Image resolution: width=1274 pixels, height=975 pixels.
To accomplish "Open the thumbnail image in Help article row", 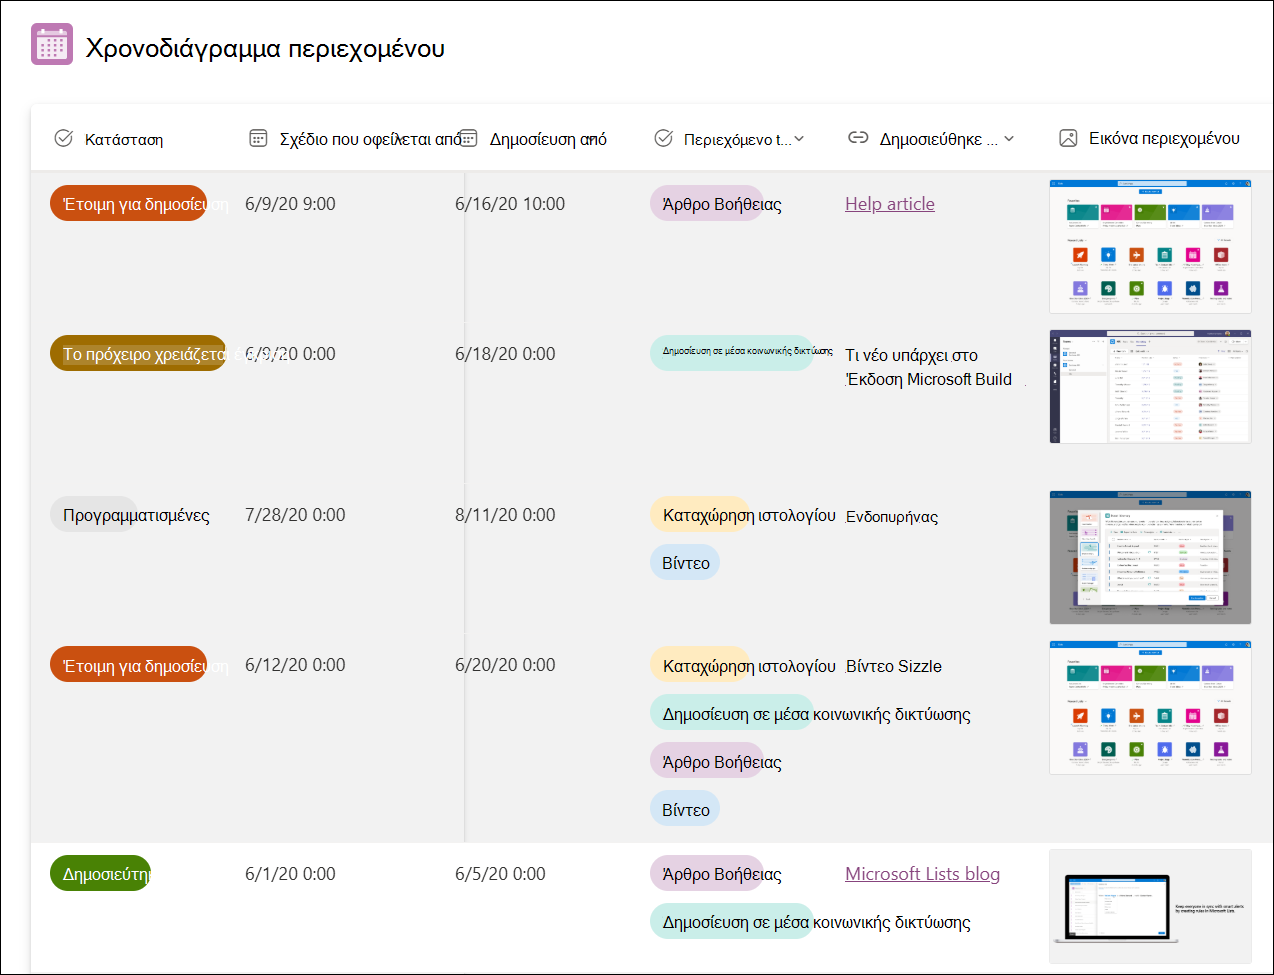I will point(1150,246).
